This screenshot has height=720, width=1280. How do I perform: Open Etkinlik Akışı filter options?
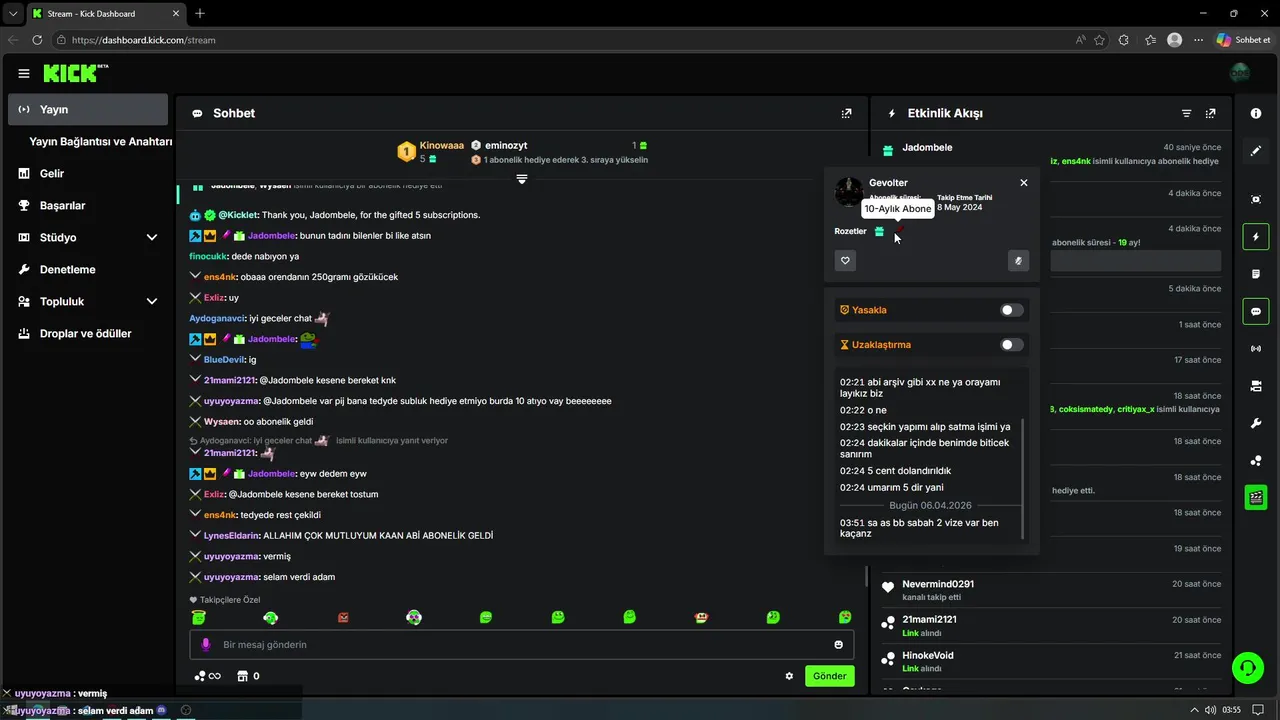1186,113
